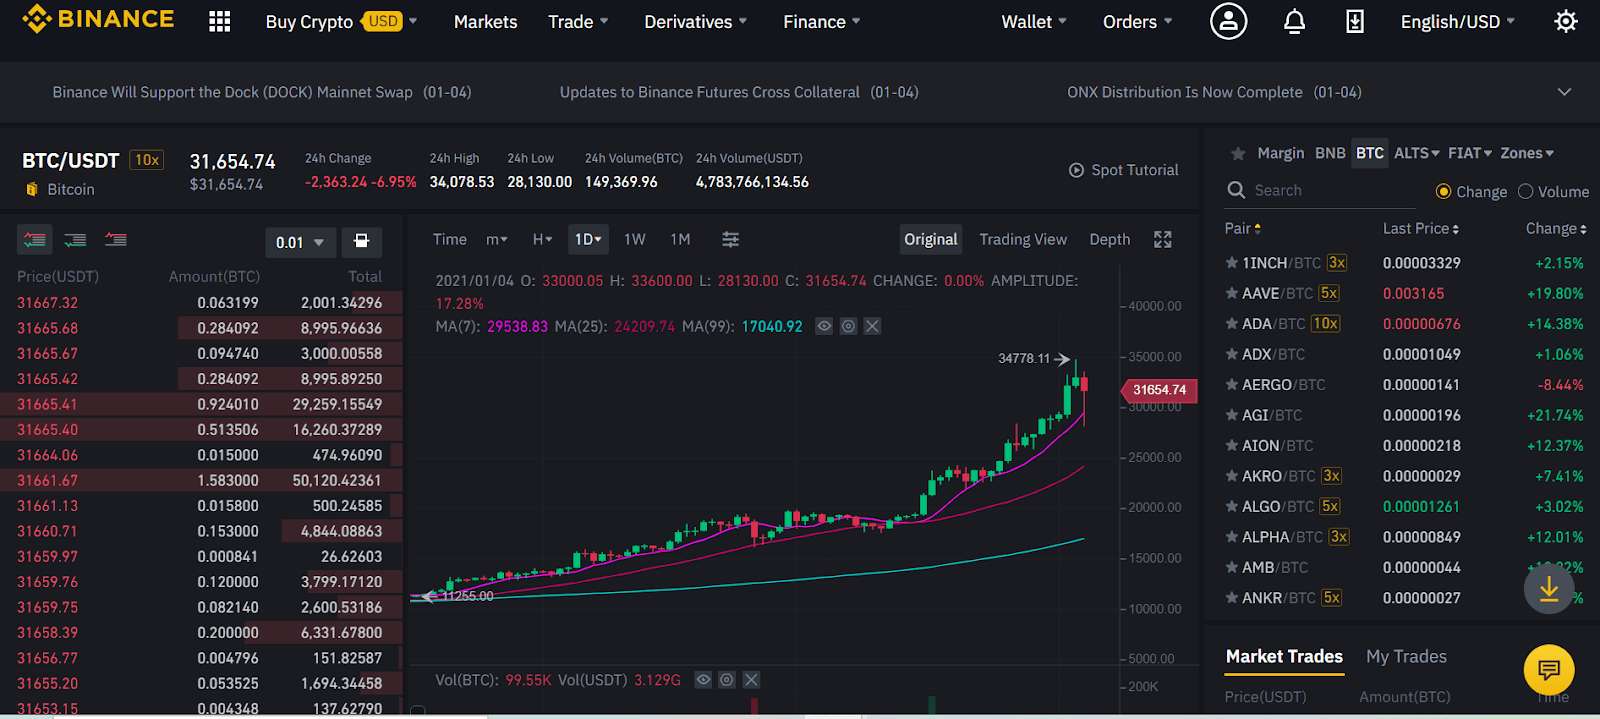The image size is (1600, 719).
Task: Click the Bitcoin coin icon under BTC/USDT
Action: pyautogui.click(x=32, y=189)
